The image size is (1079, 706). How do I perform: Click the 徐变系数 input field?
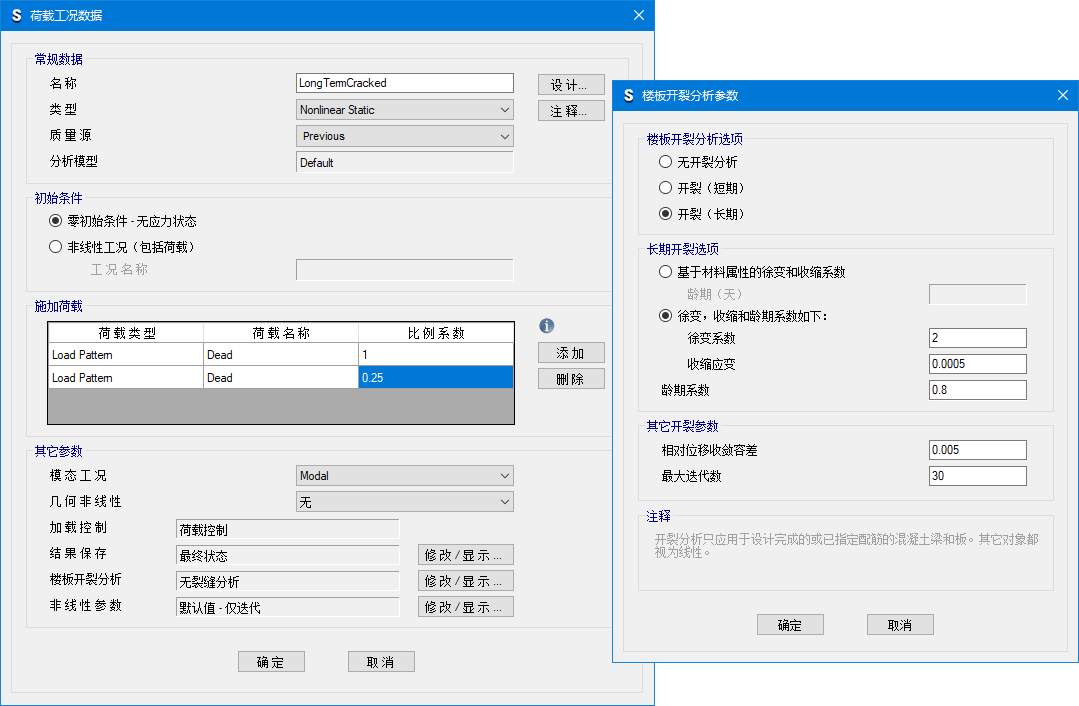977,338
